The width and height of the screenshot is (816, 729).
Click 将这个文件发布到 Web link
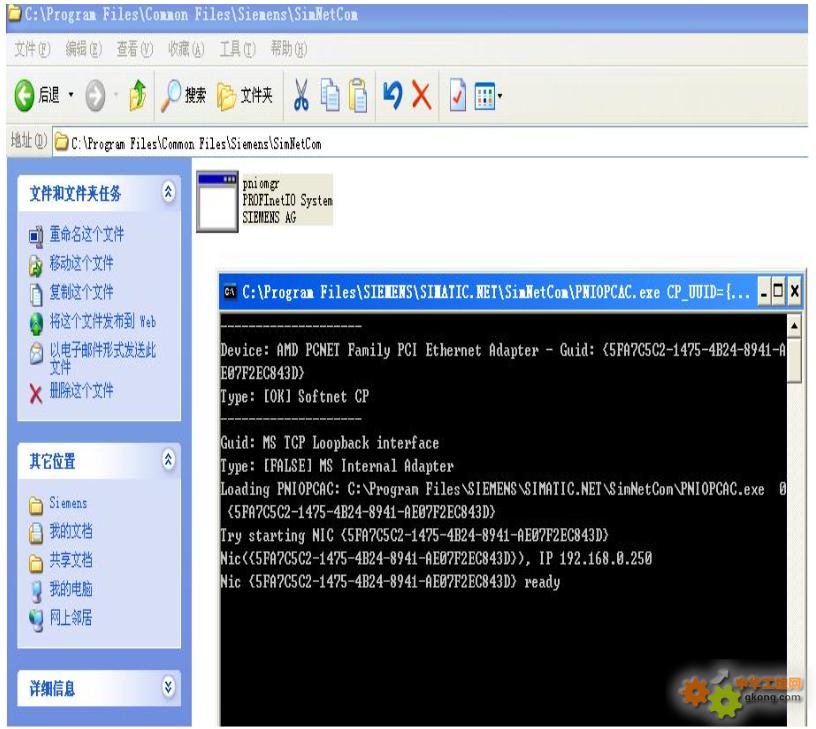click(x=103, y=321)
